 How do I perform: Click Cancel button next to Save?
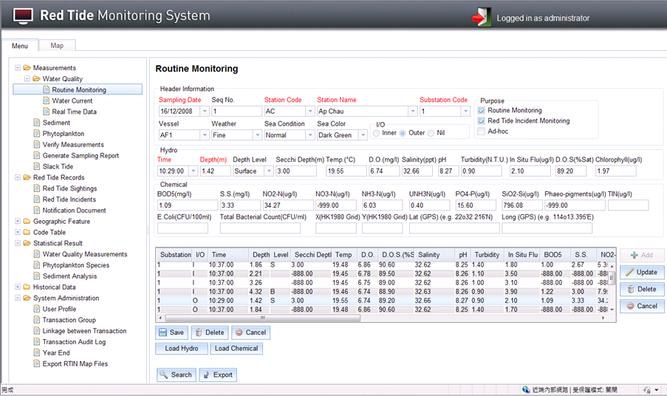click(251, 333)
